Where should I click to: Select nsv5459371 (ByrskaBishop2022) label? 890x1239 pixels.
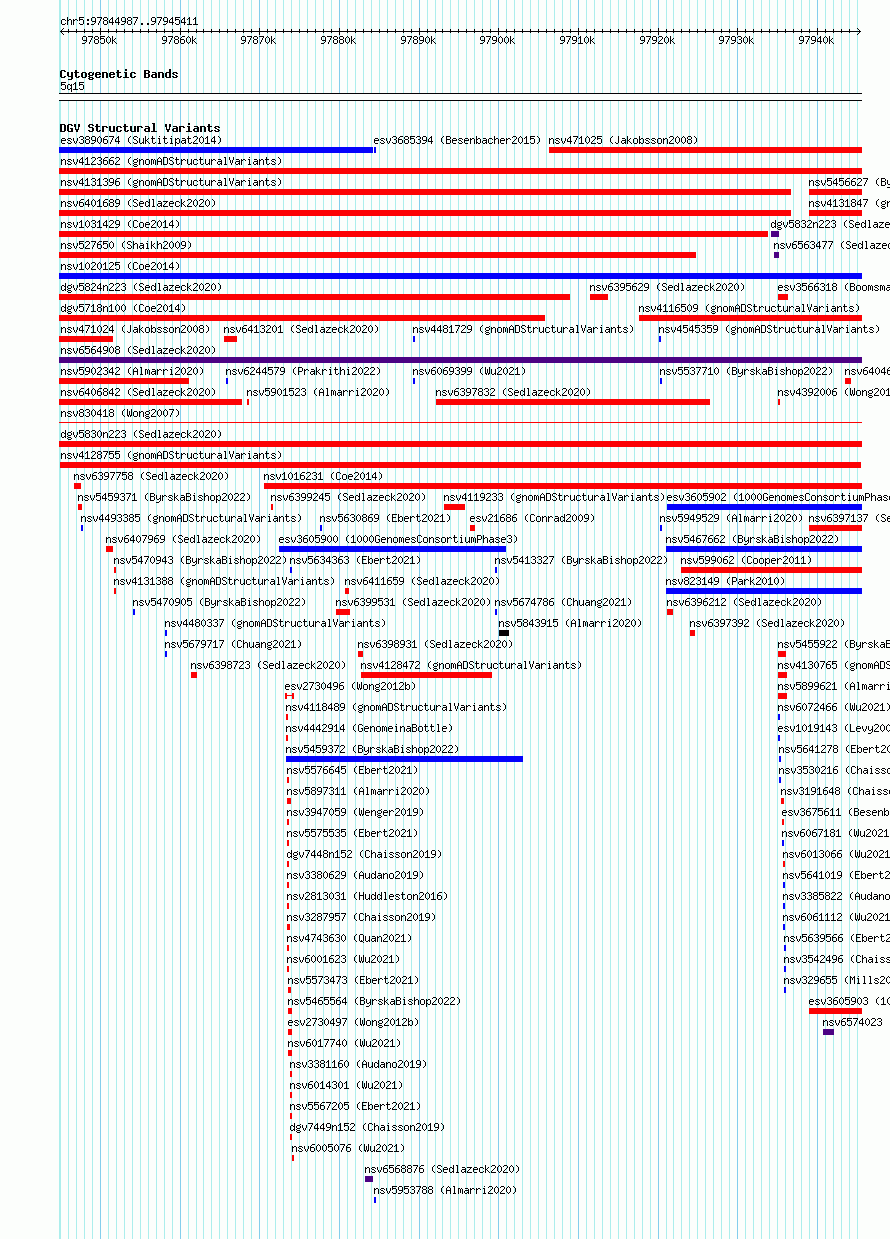tap(165, 497)
